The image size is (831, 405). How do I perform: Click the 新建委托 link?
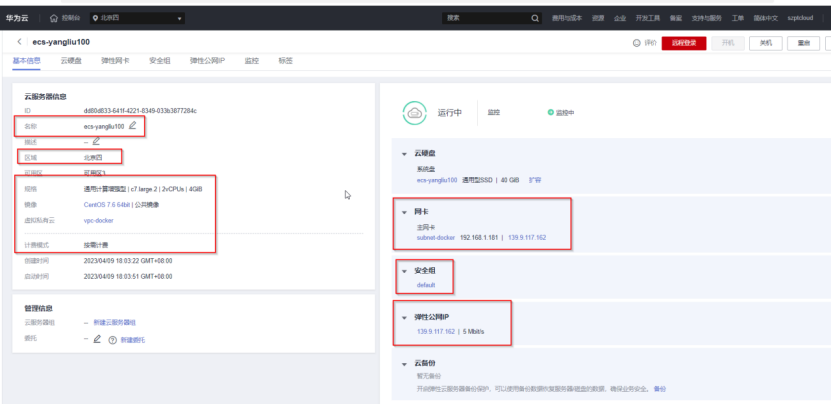pyautogui.click(x=132, y=340)
